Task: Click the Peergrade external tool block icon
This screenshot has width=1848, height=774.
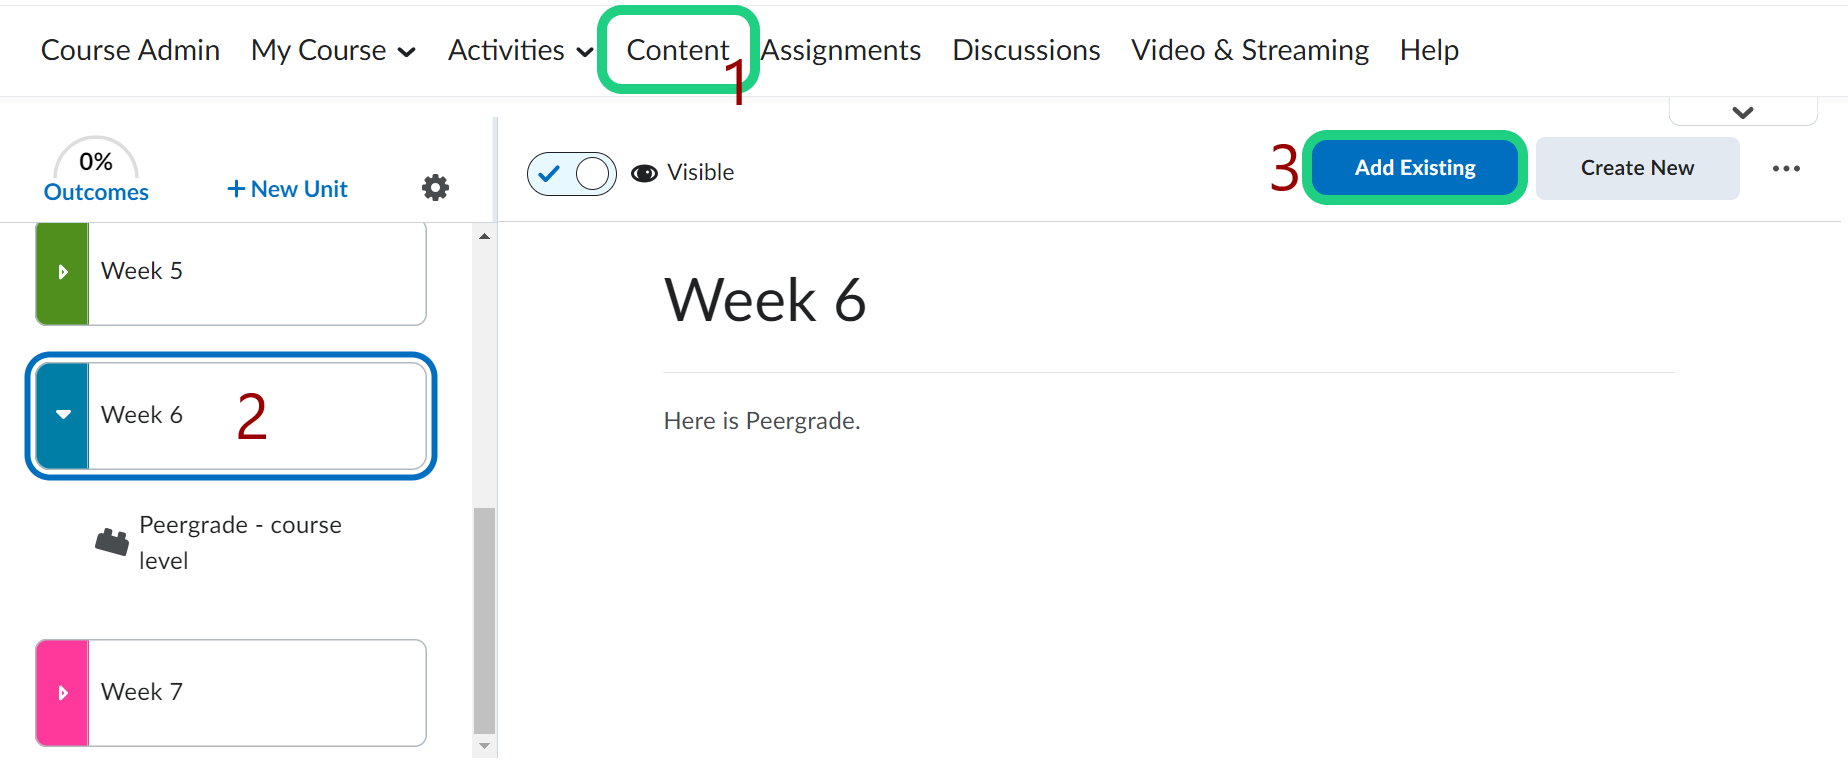Action: 112,542
